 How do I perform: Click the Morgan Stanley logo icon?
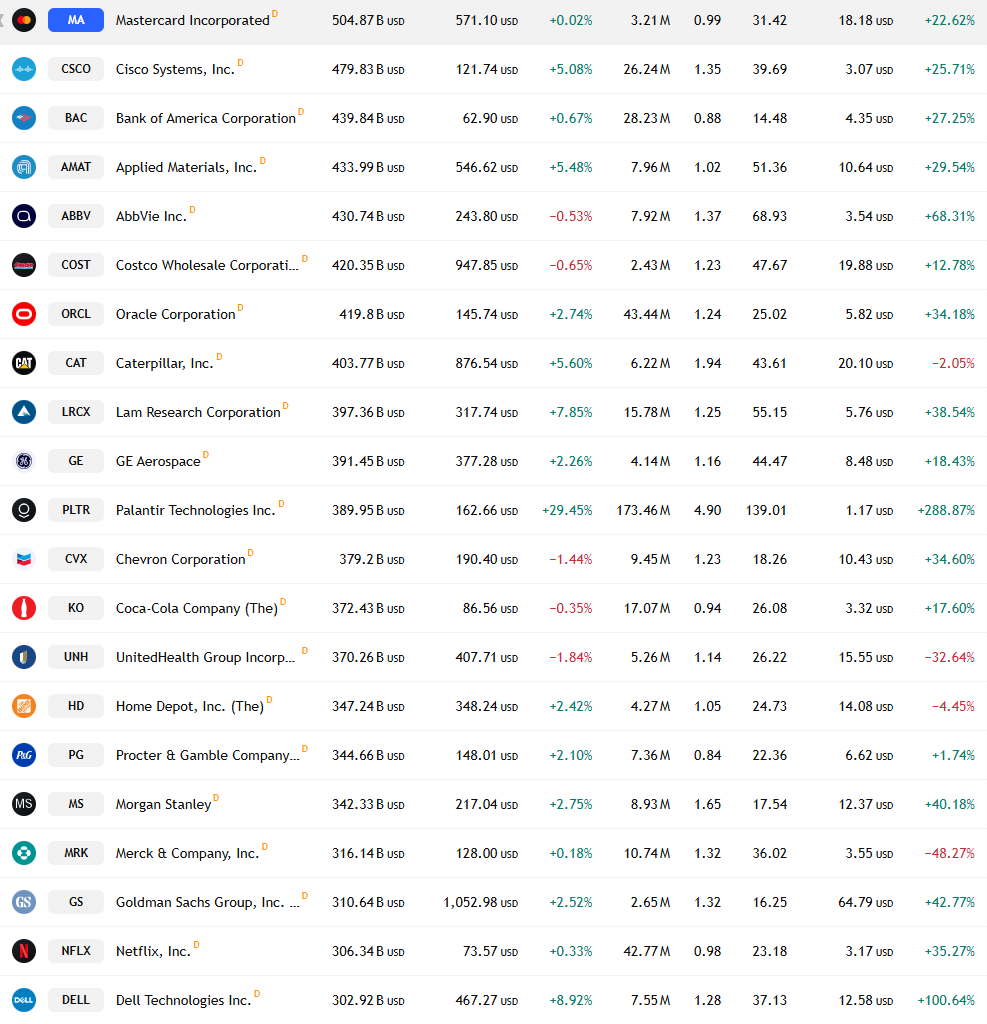[x=24, y=804]
